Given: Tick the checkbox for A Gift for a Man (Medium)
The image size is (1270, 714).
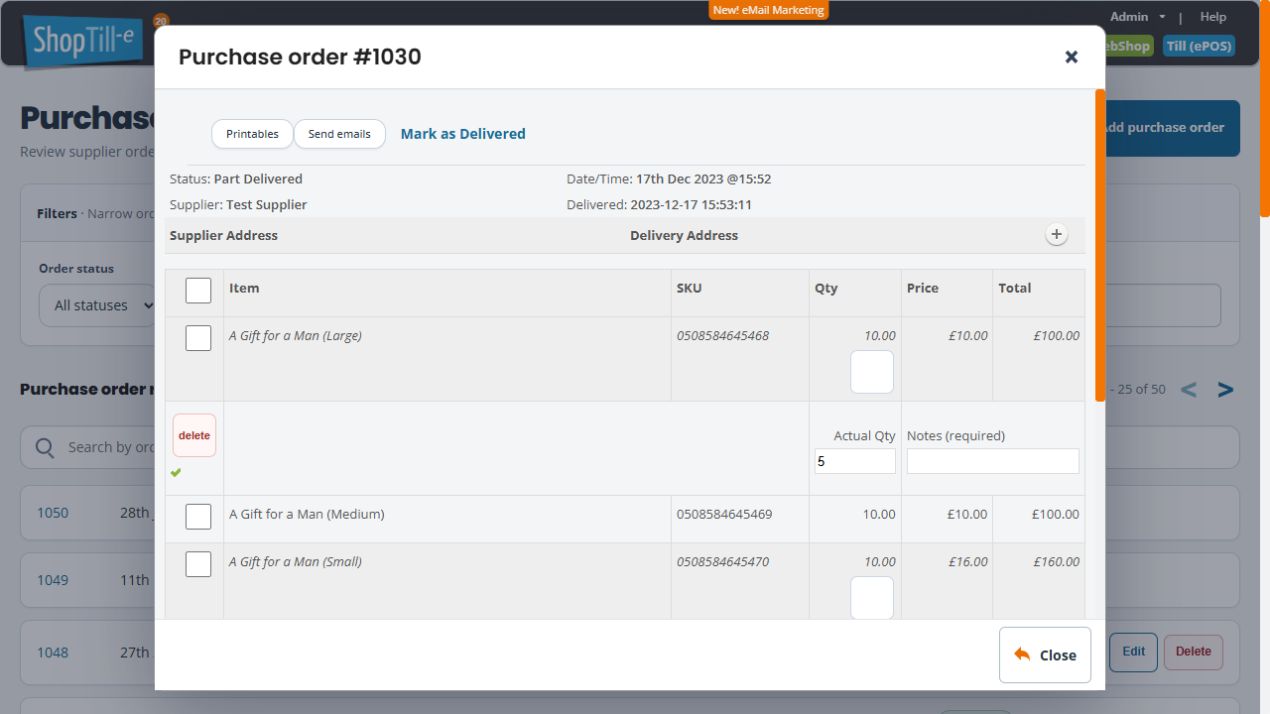Looking at the screenshot, I should coord(198,516).
